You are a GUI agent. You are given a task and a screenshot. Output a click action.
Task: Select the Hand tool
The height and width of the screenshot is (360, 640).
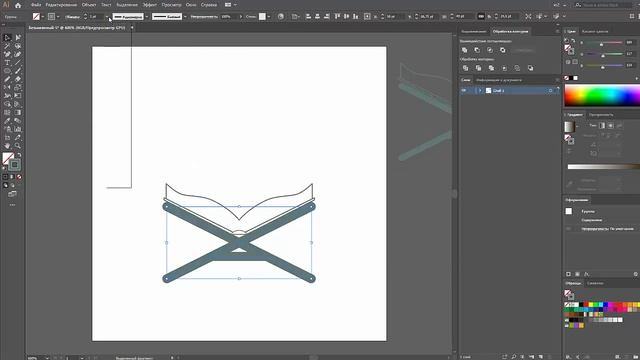point(7,146)
